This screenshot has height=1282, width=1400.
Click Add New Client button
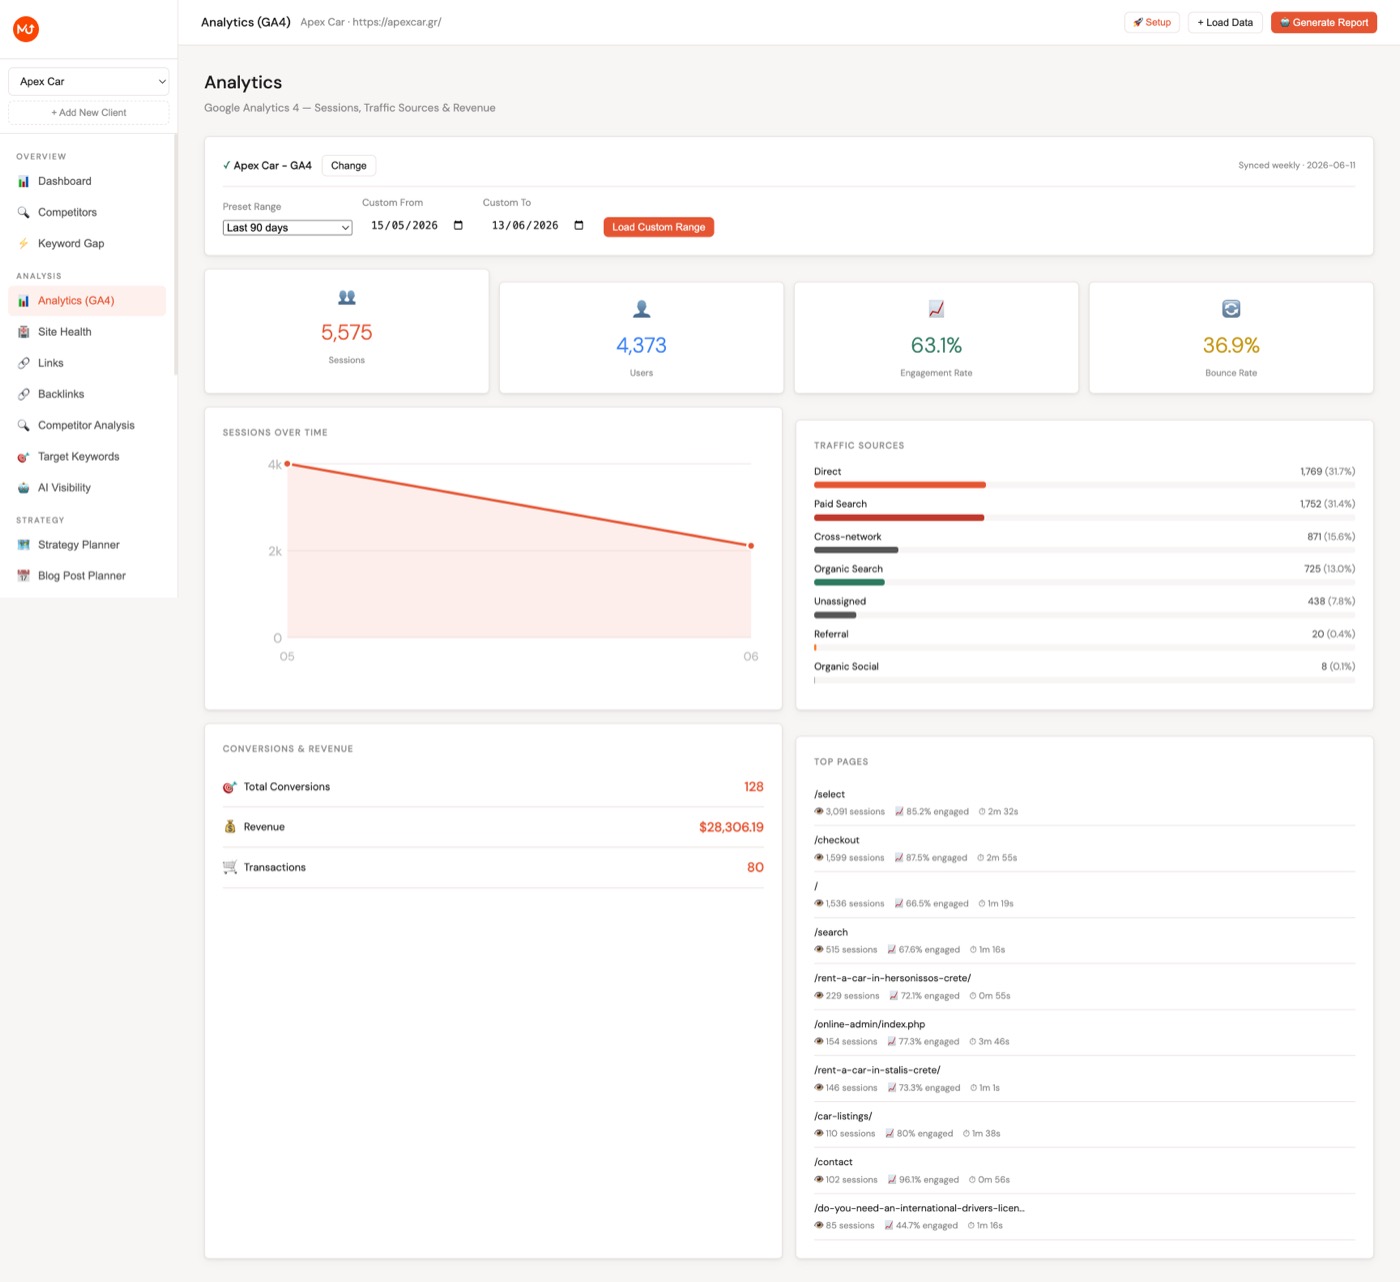tap(88, 112)
